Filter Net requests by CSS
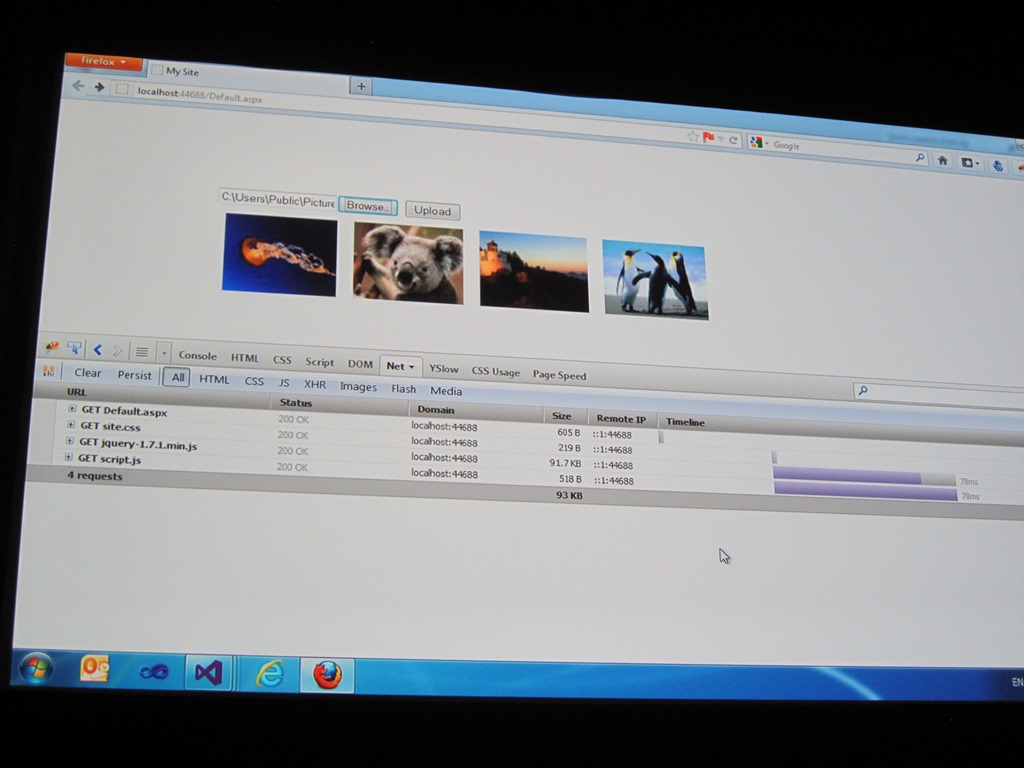 point(254,381)
